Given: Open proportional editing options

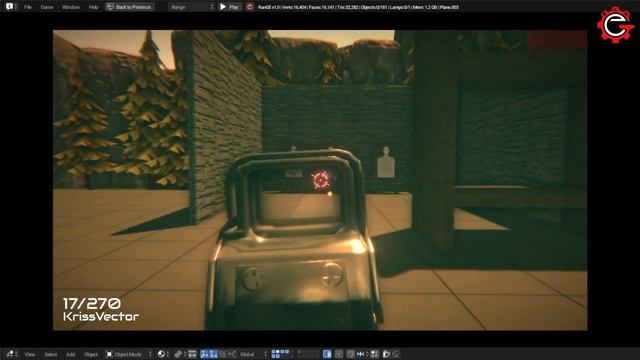Looking at the screenshot, I should (x=339, y=354).
